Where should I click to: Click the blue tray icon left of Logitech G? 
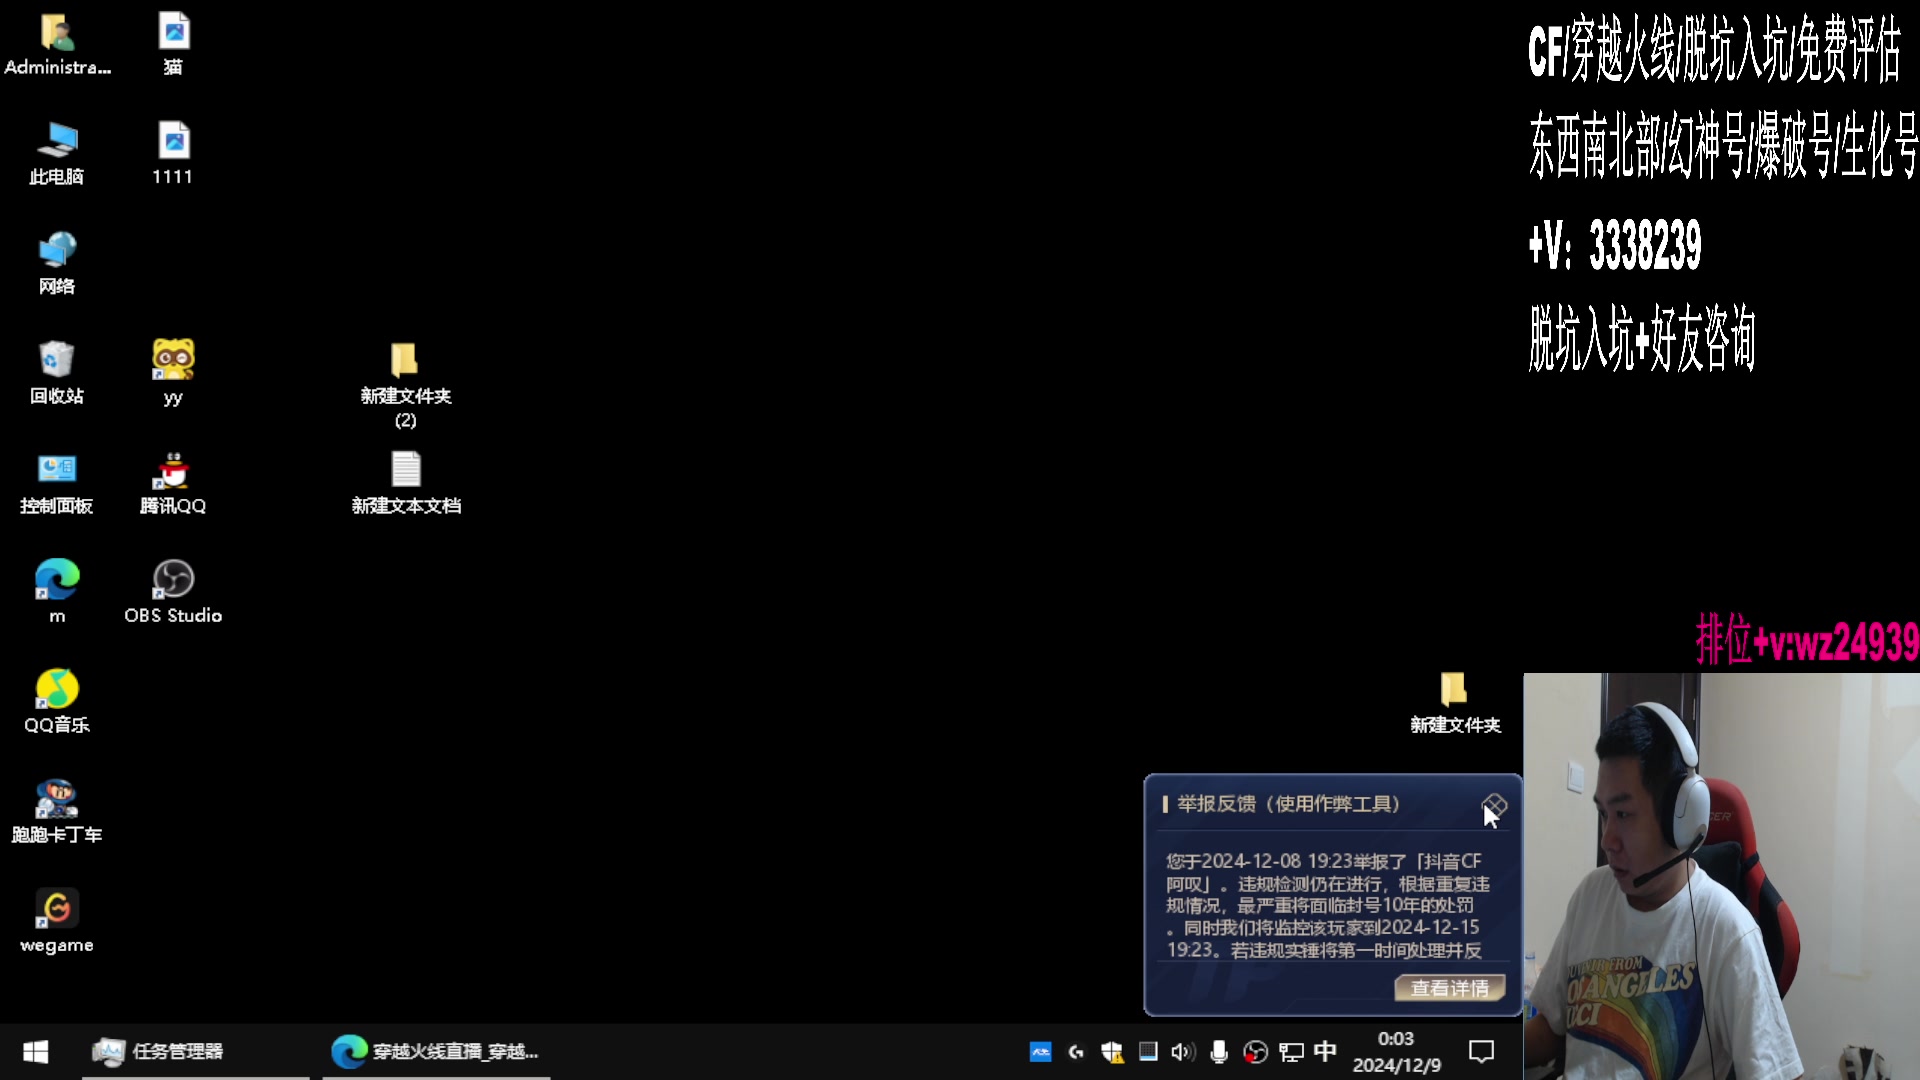coord(1040,1052)
